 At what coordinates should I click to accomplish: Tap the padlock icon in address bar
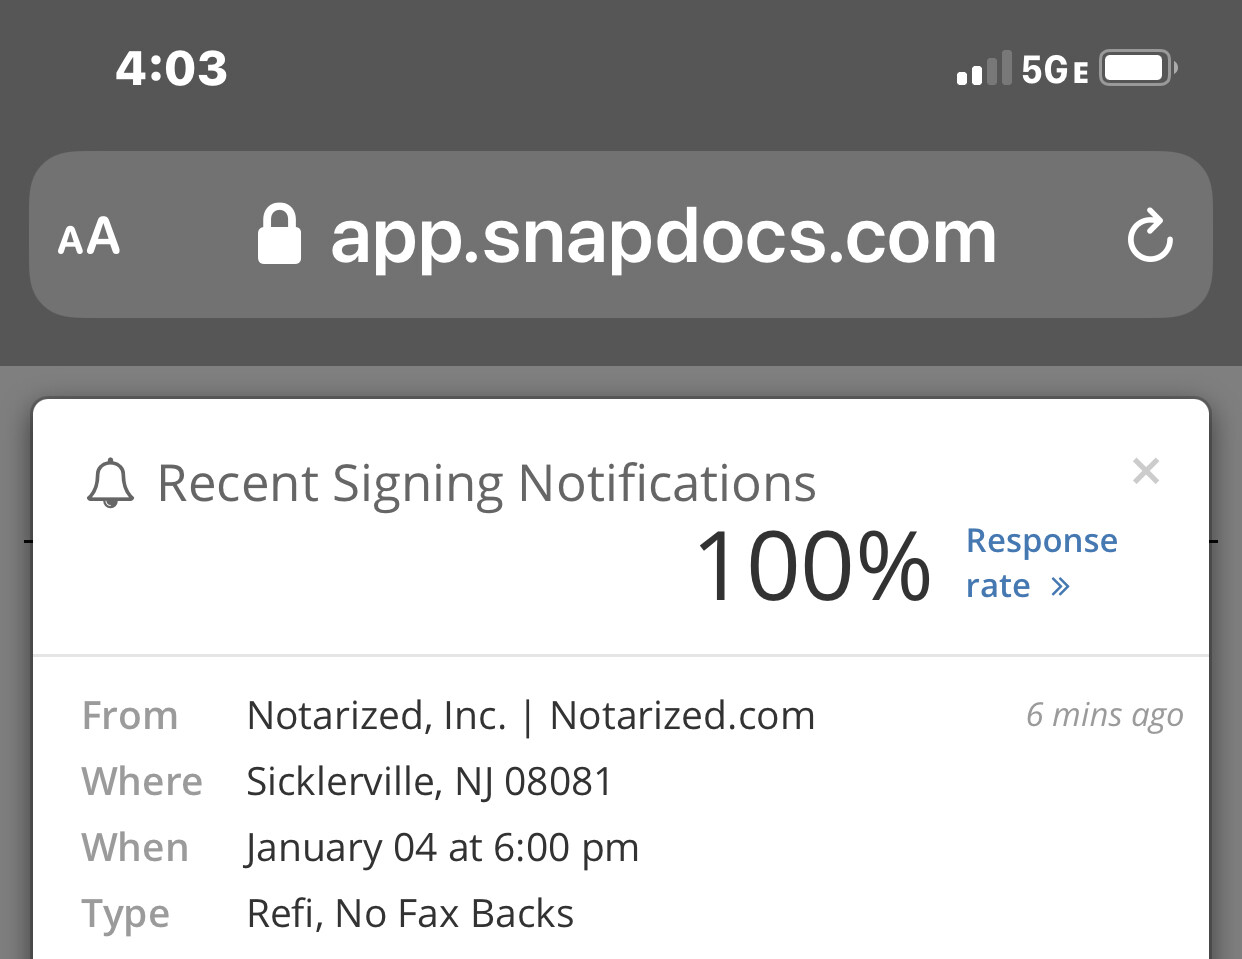pos(279,234)
